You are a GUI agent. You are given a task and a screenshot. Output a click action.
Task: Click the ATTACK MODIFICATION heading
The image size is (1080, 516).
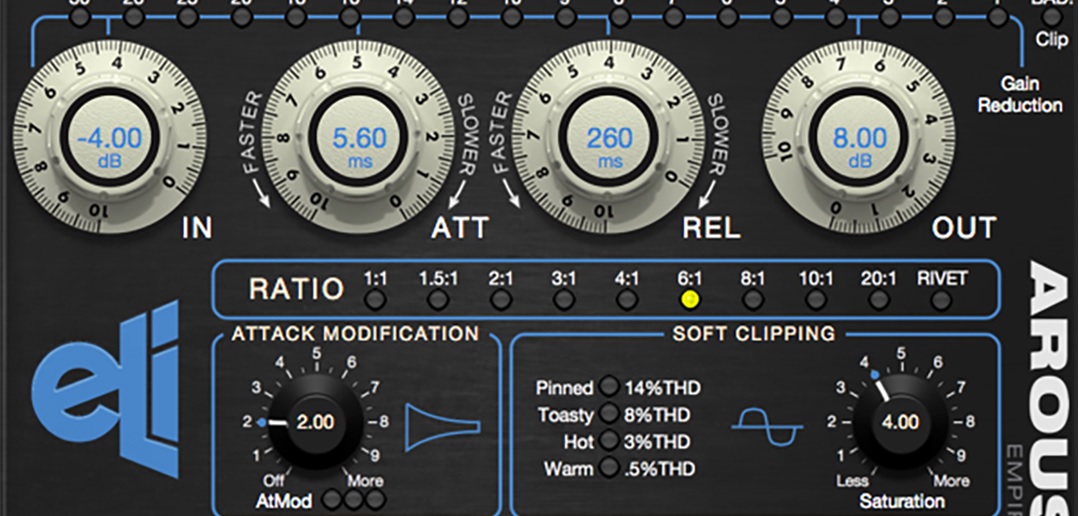355,334
